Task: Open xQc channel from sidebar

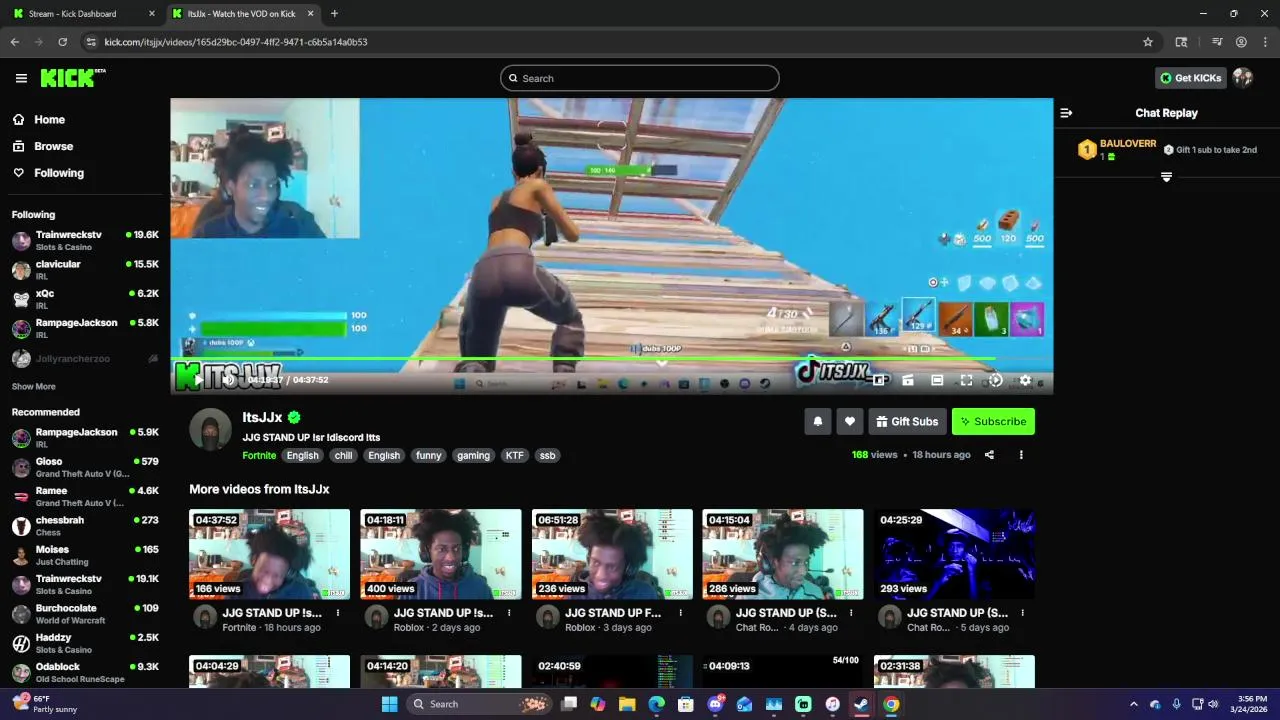Action: point(85,299)
